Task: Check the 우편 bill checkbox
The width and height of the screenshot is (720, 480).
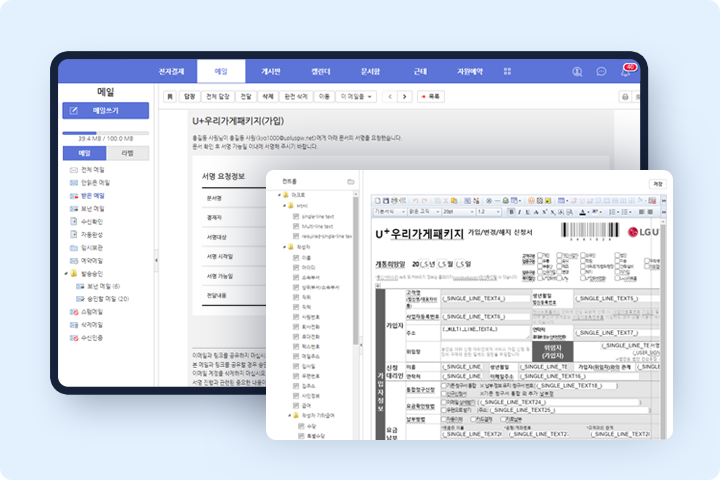Action: [444, 410]
